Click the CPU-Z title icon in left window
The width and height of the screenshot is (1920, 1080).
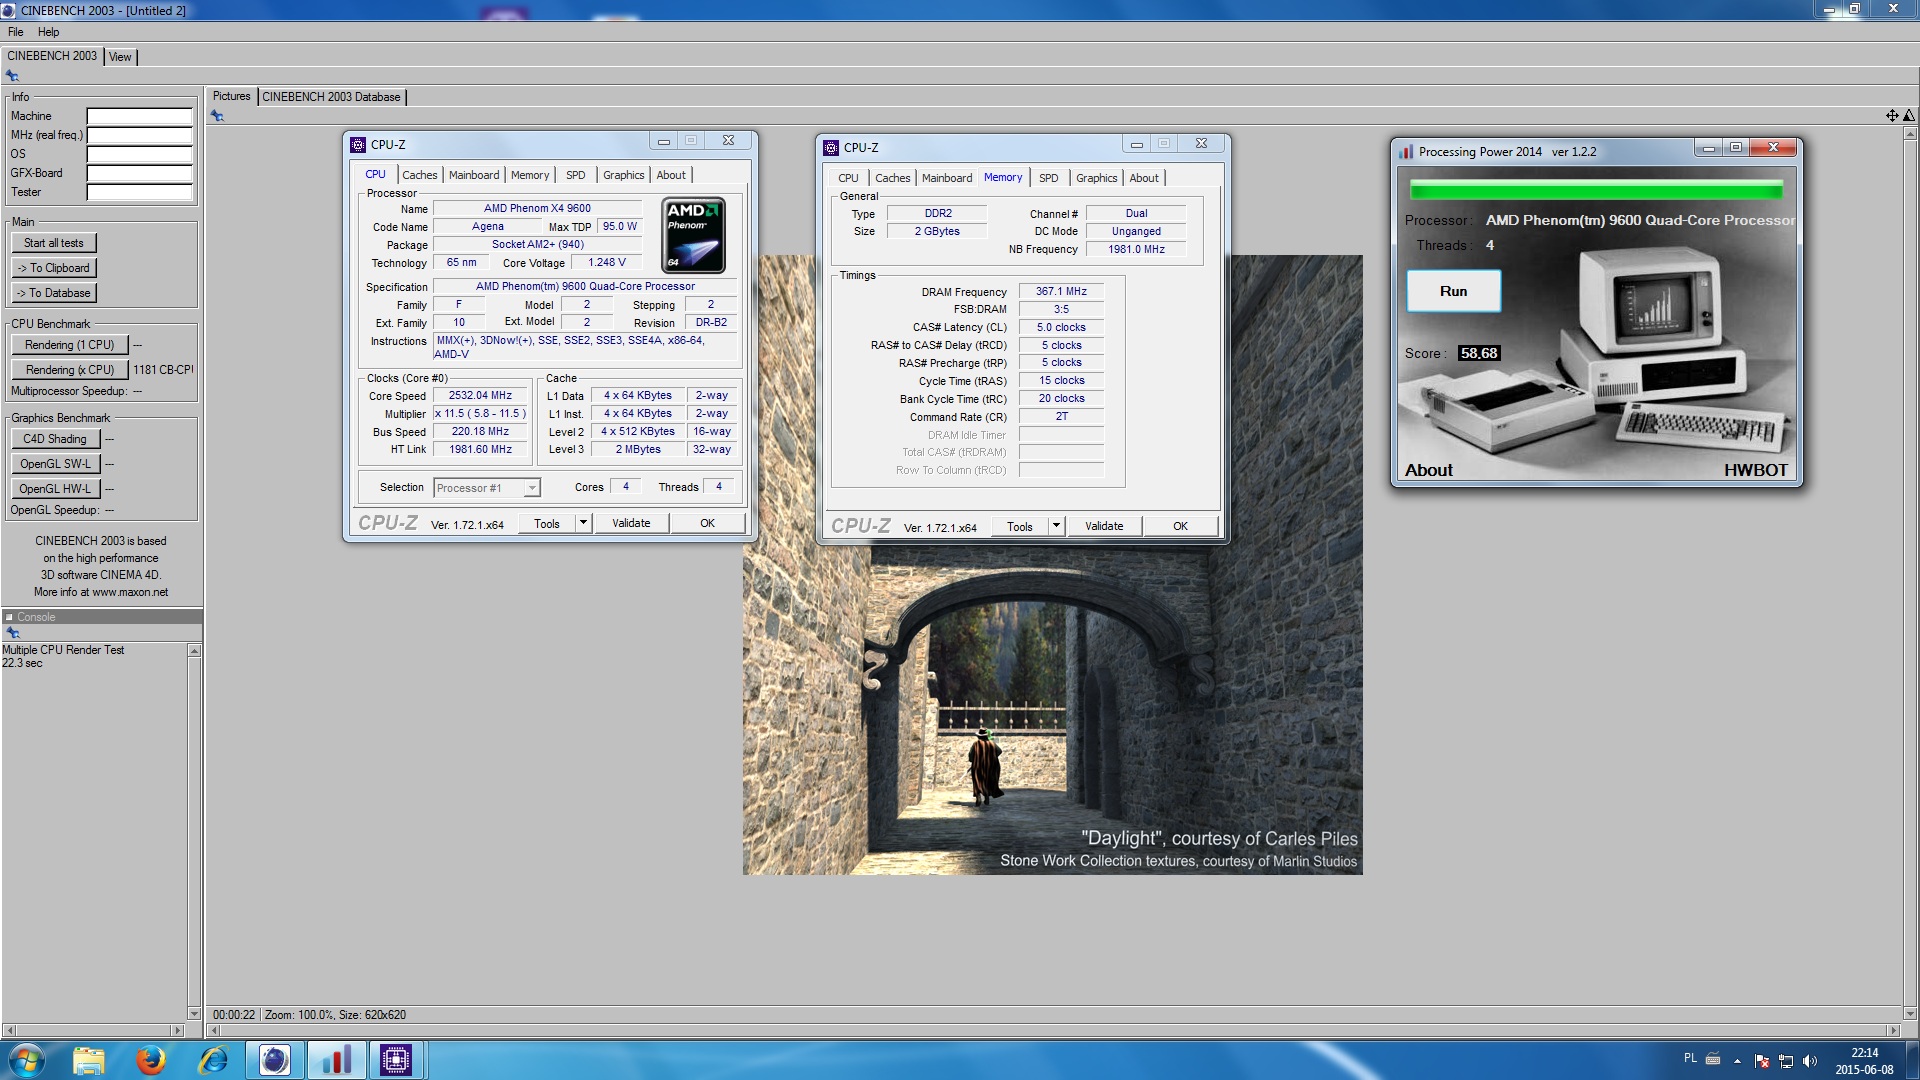[x=358, y=144]
